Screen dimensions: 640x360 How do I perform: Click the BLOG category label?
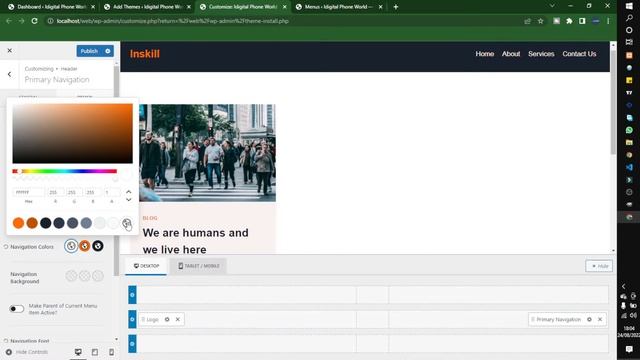click(x=150, y=218)
